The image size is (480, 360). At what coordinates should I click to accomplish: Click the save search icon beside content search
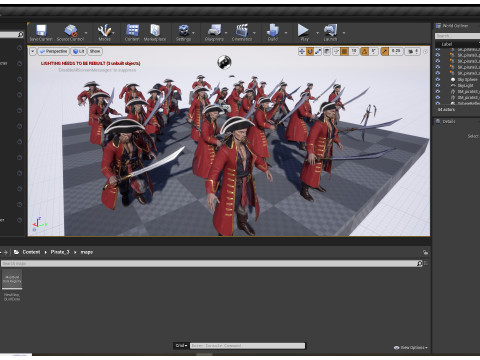pyautogui.click(x=426, y=263)
